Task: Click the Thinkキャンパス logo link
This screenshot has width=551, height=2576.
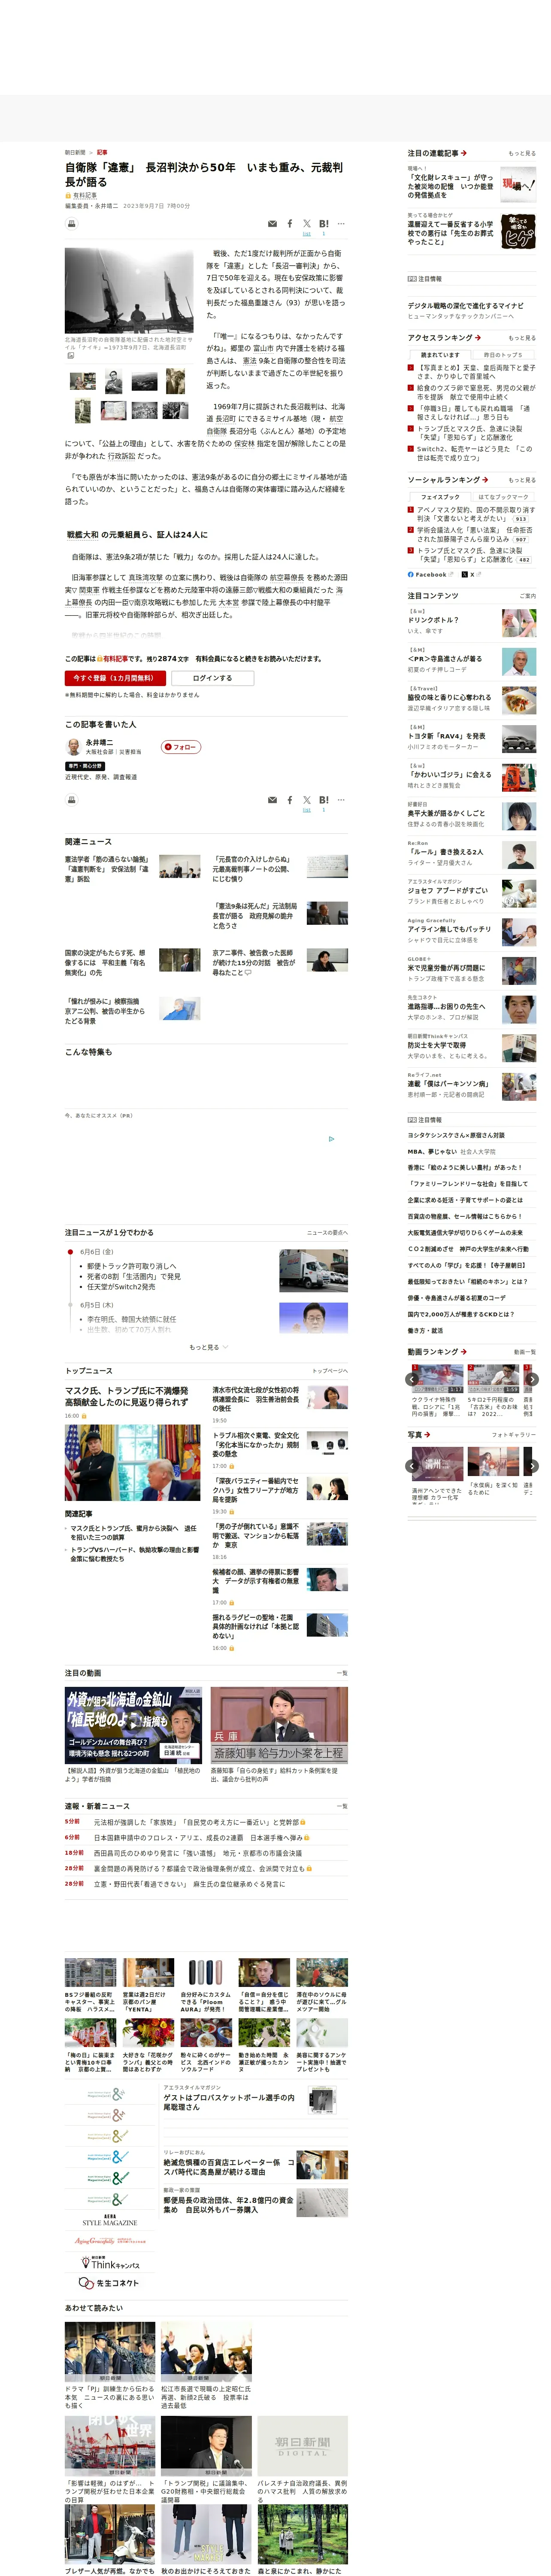Action: point(109,2262)
